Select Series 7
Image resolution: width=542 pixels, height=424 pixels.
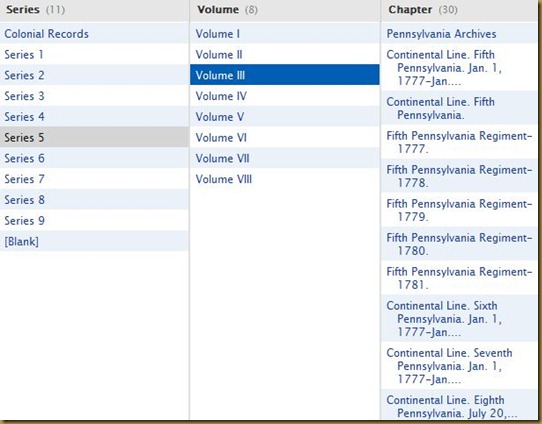[x=94, y=179]
